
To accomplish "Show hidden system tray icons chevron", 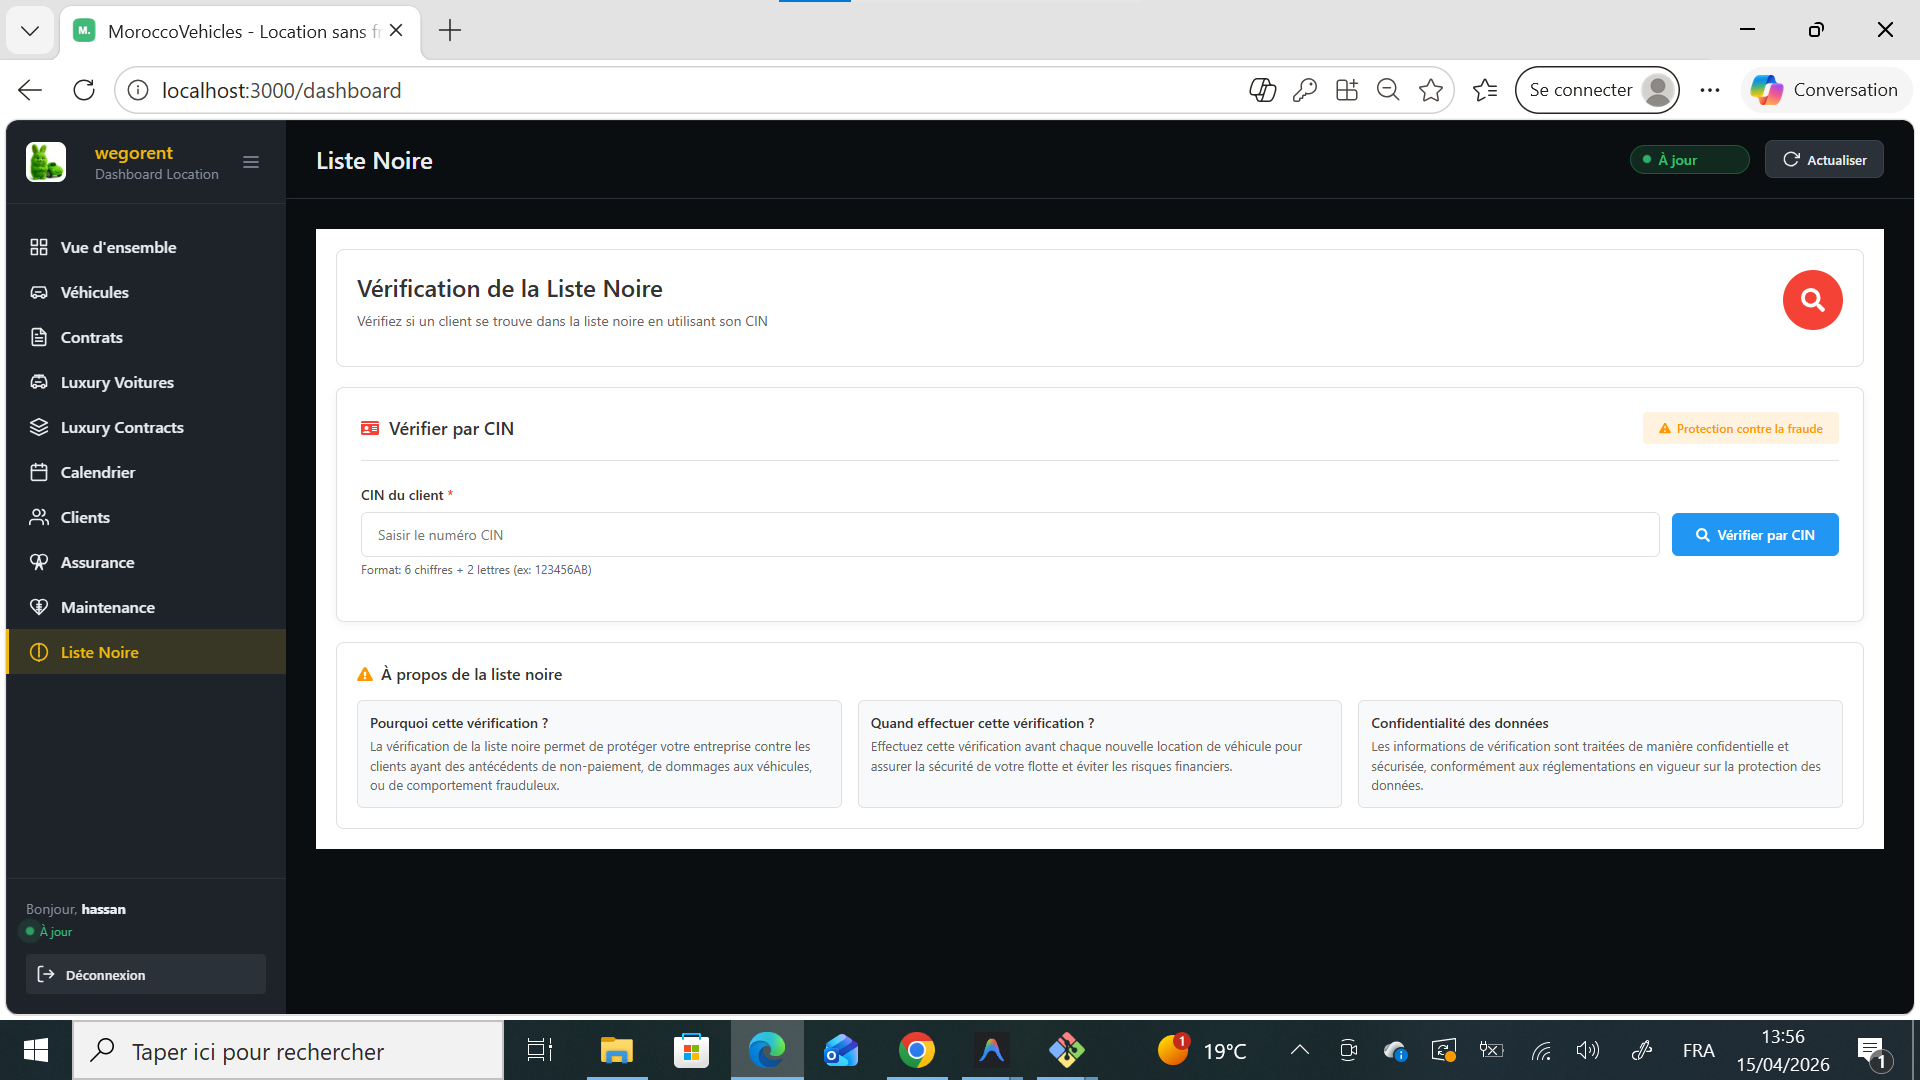I will [1299, 1050].
